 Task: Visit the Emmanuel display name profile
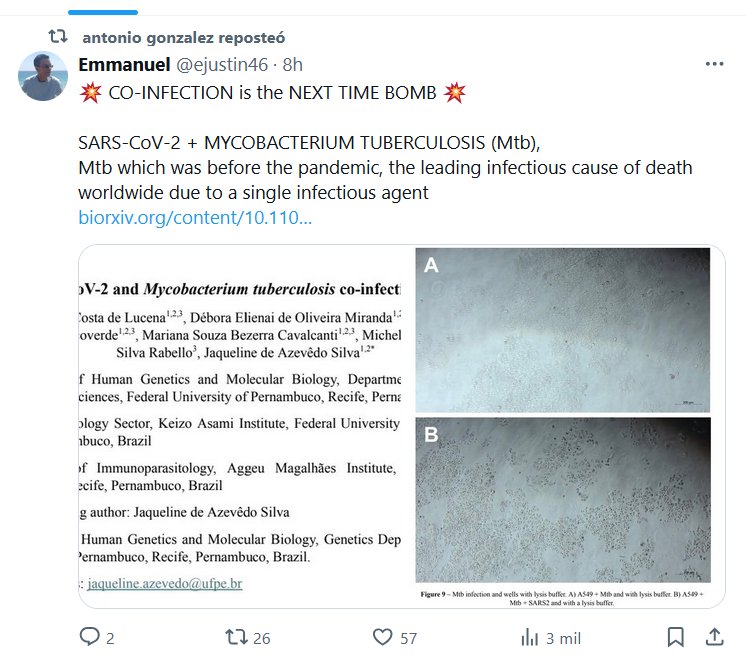click(124, 64)
